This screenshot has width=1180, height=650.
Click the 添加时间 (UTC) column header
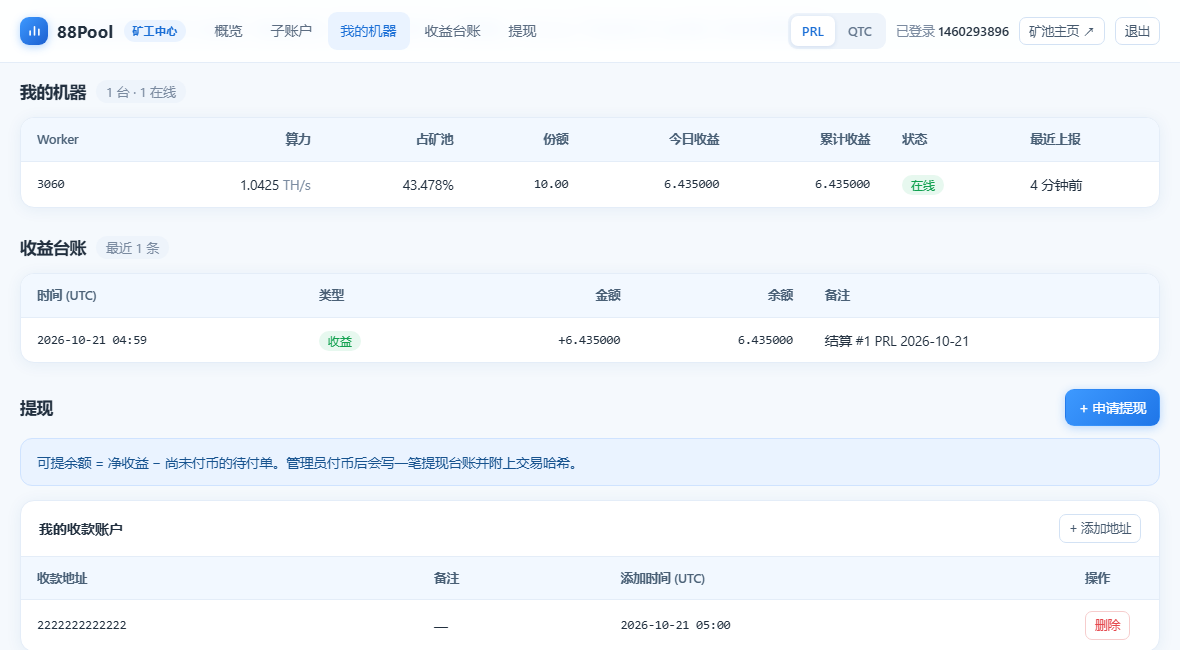click(662, 578)
